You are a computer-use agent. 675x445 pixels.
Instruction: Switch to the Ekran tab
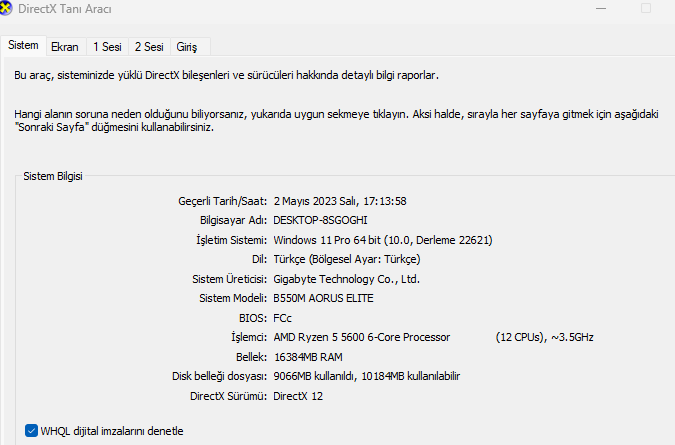click(x=64, y=47)
